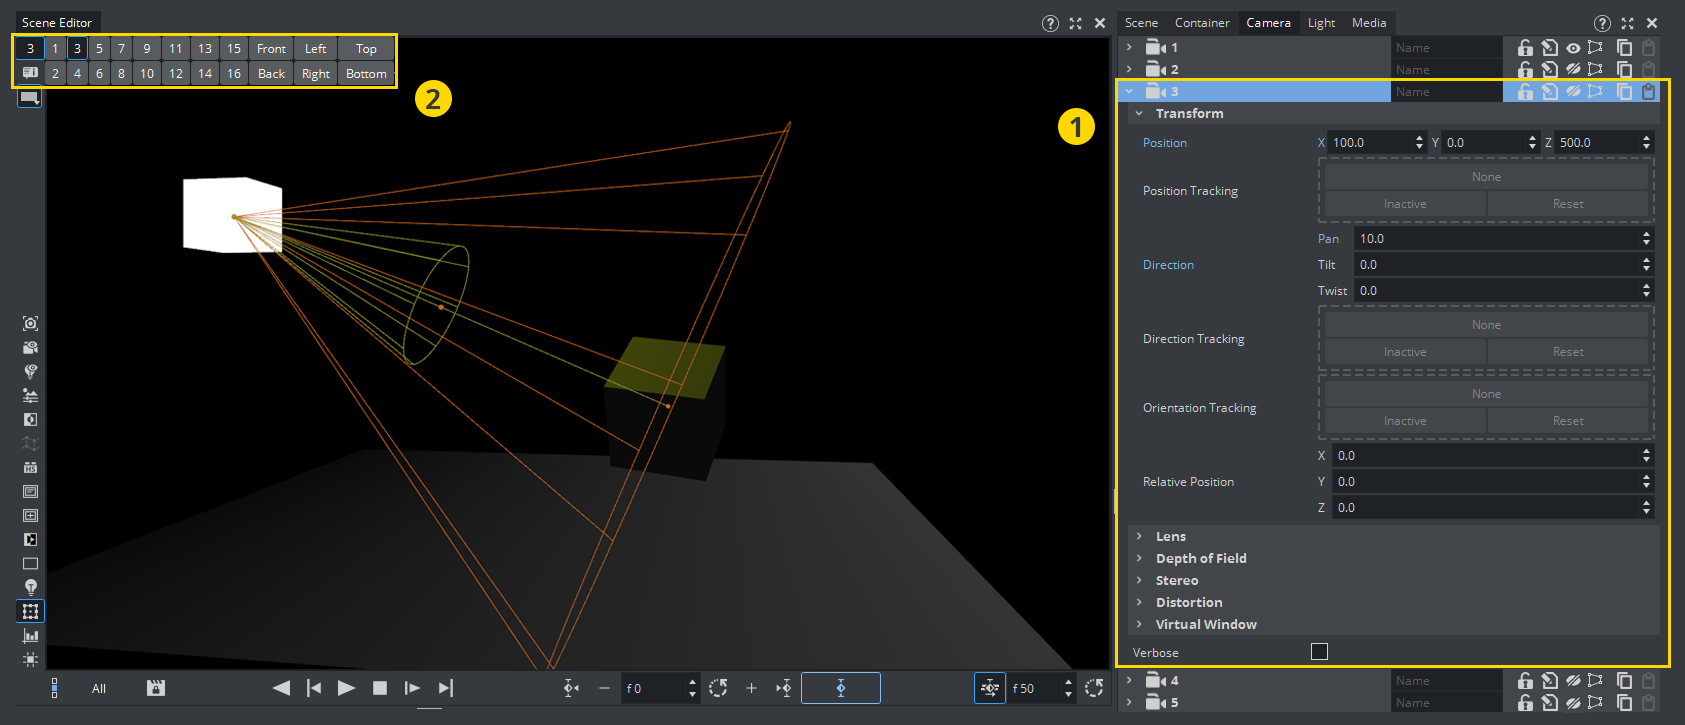Viewport: 1685px width, 725px height.
Task: Show camera 2 using its crossed-eye icon
Action: tap(1573, 70)
